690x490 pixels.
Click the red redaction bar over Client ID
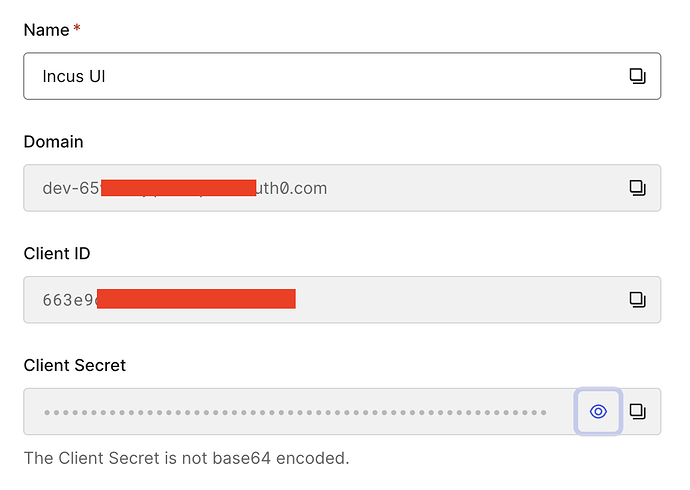coord(196,299)
